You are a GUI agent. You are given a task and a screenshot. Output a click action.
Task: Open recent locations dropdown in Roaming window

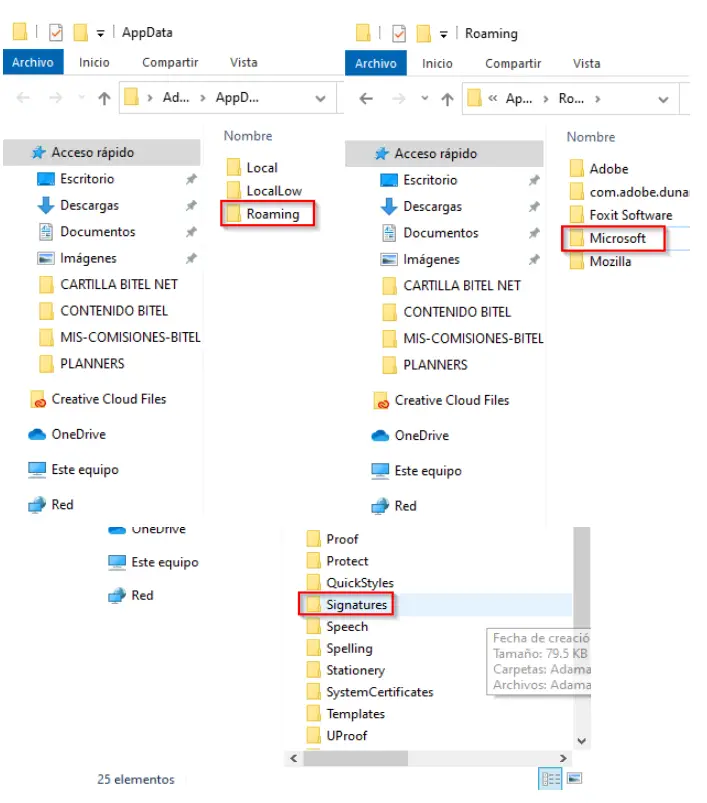pyautogui.click(x=424, y=98)
